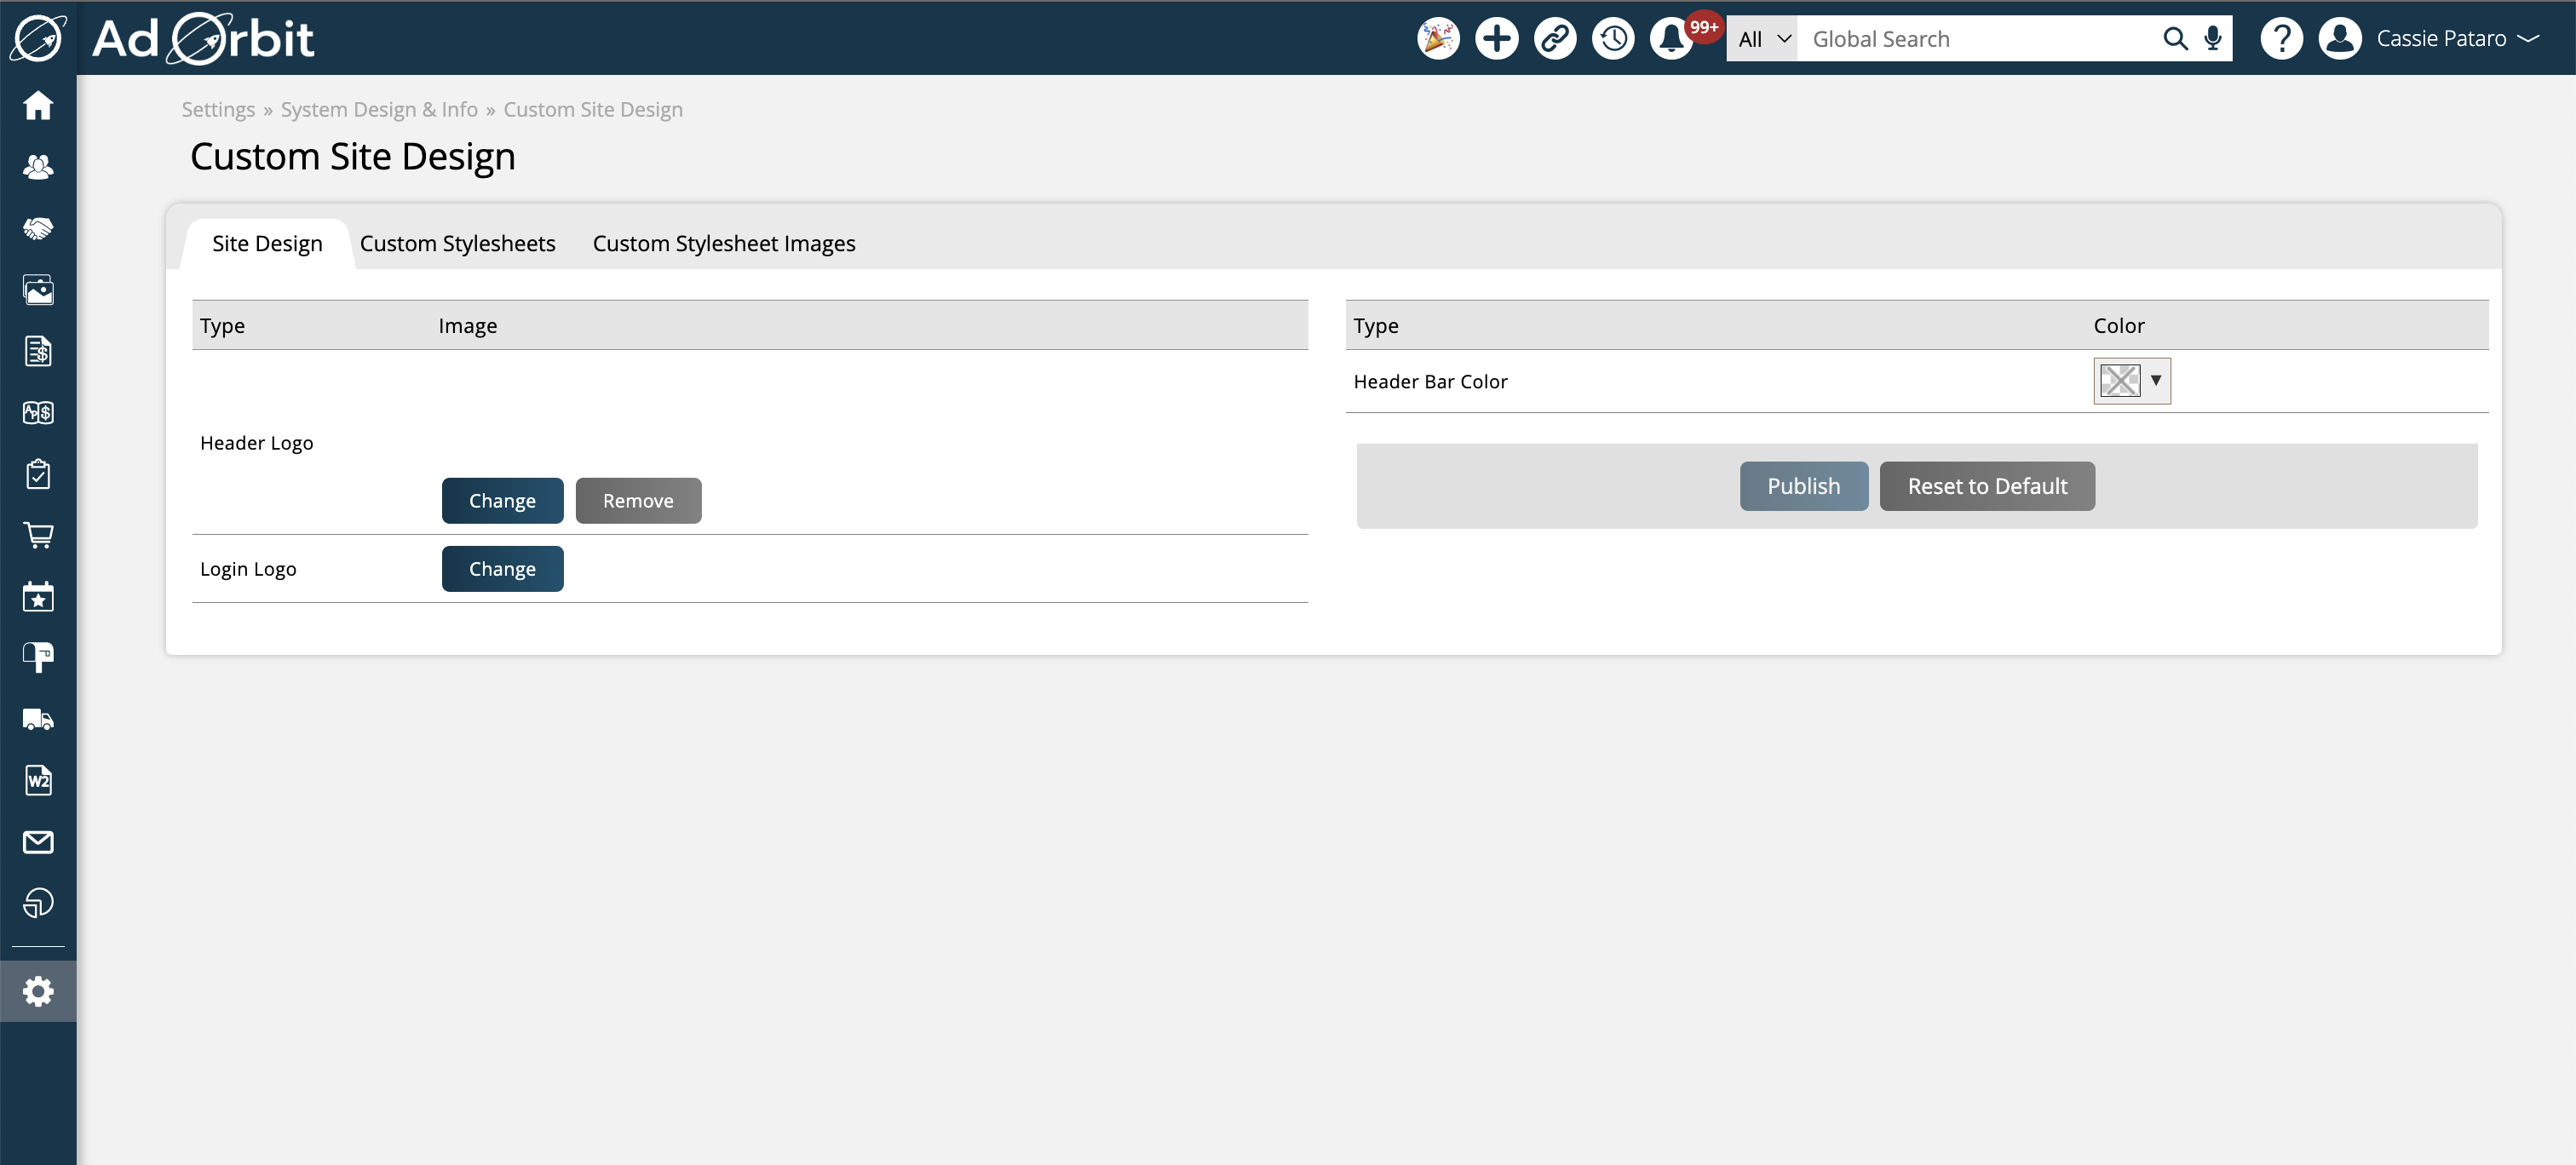This screenshot has width=2576, height=1165.
Task: Open the Reports pie chart sidebar icon
Action: 38,903
